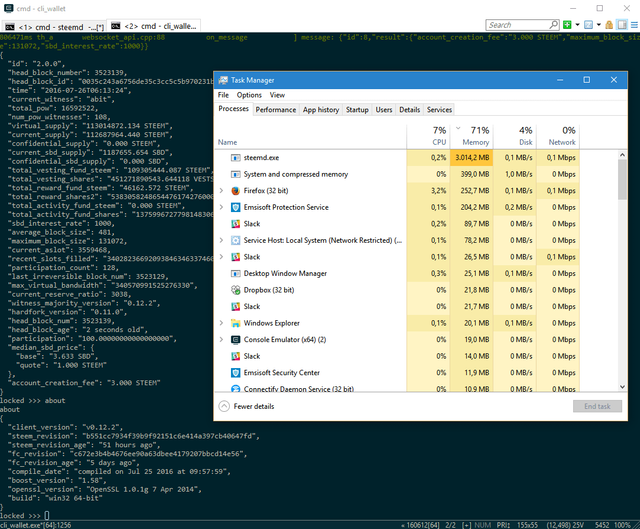640x529 pixels.
Task: Select steemd.exe memory value 3.014,2 MB
Action: (x=471, y=158)
